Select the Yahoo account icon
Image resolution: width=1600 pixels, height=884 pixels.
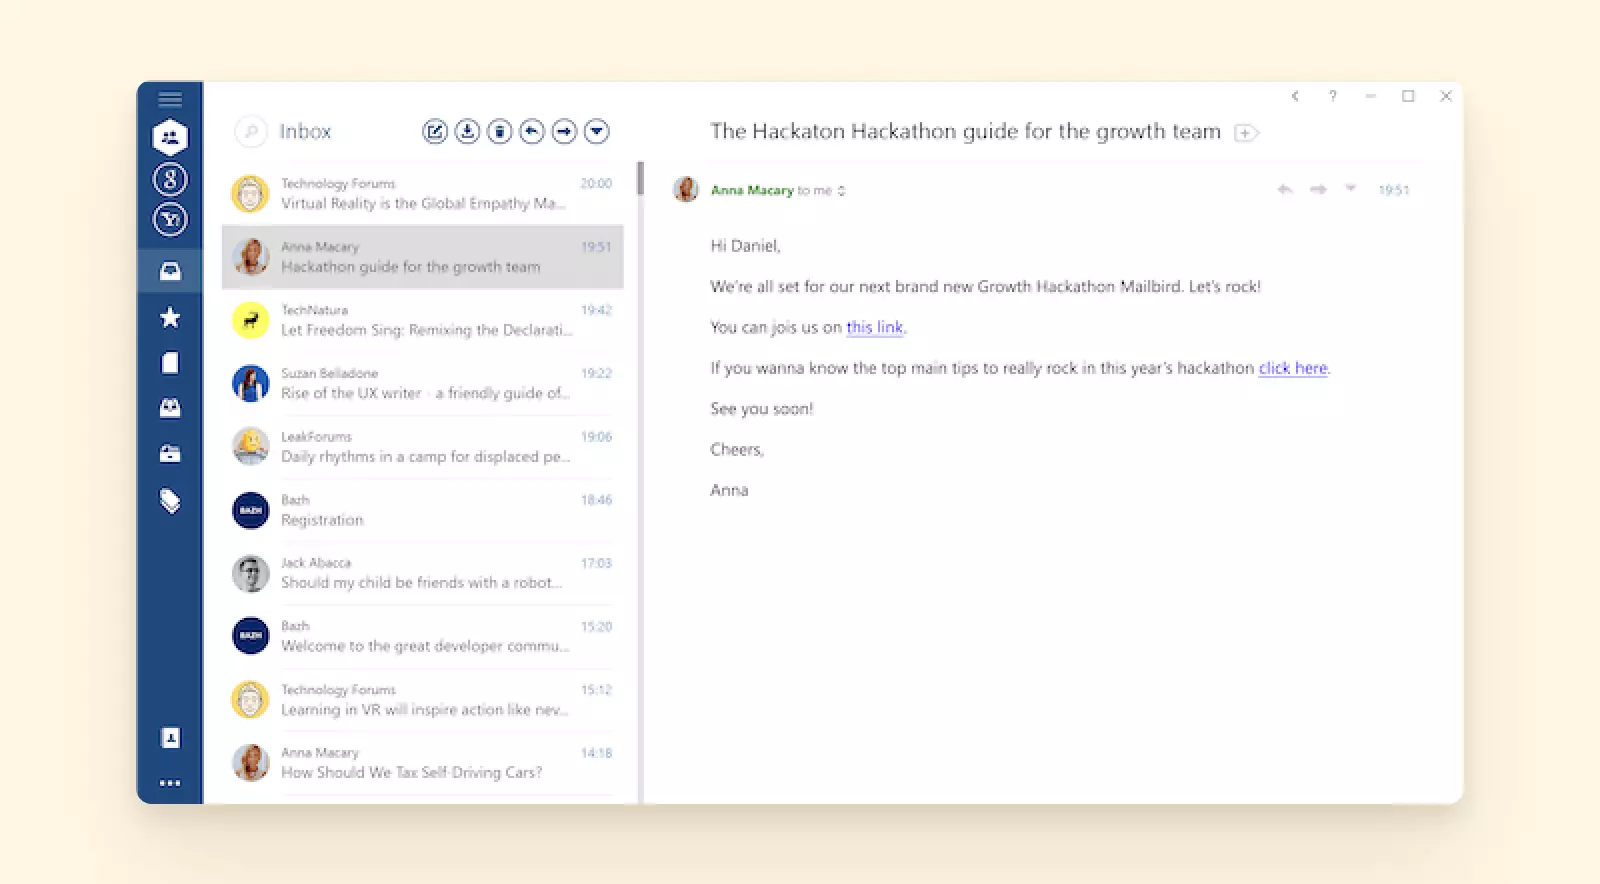point(170,219)
